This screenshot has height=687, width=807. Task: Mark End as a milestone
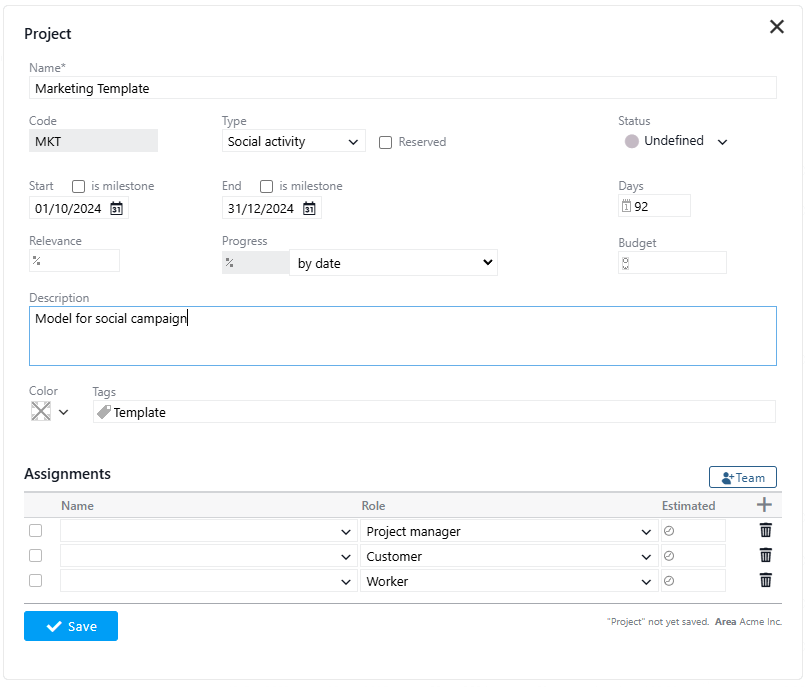tap(267, 186)
